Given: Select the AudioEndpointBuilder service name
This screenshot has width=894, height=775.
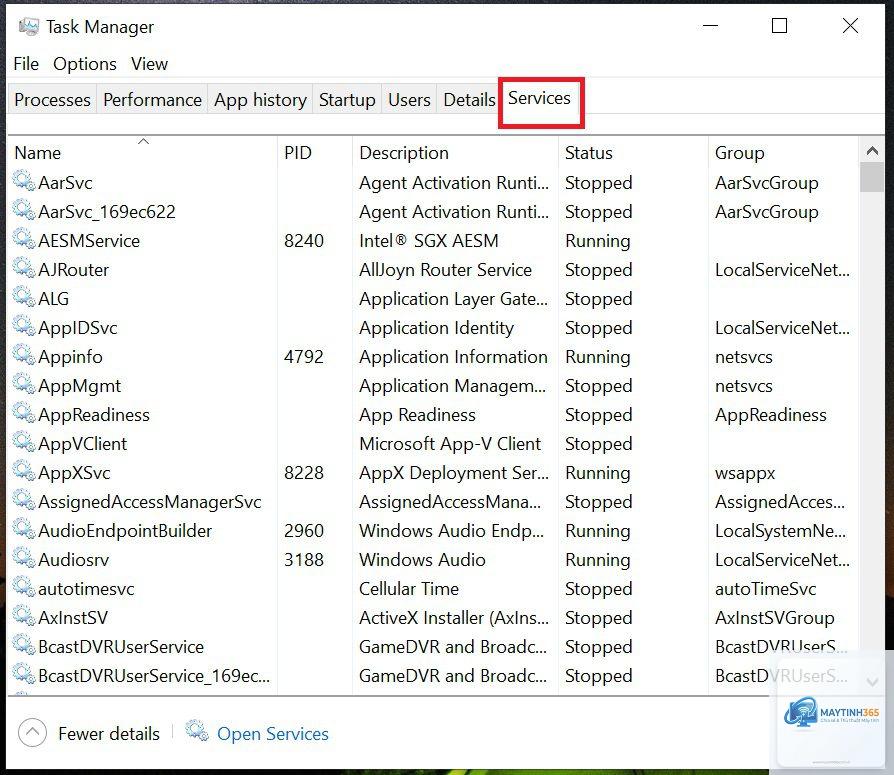Looking at the screenshot, I should coord(125,531).
